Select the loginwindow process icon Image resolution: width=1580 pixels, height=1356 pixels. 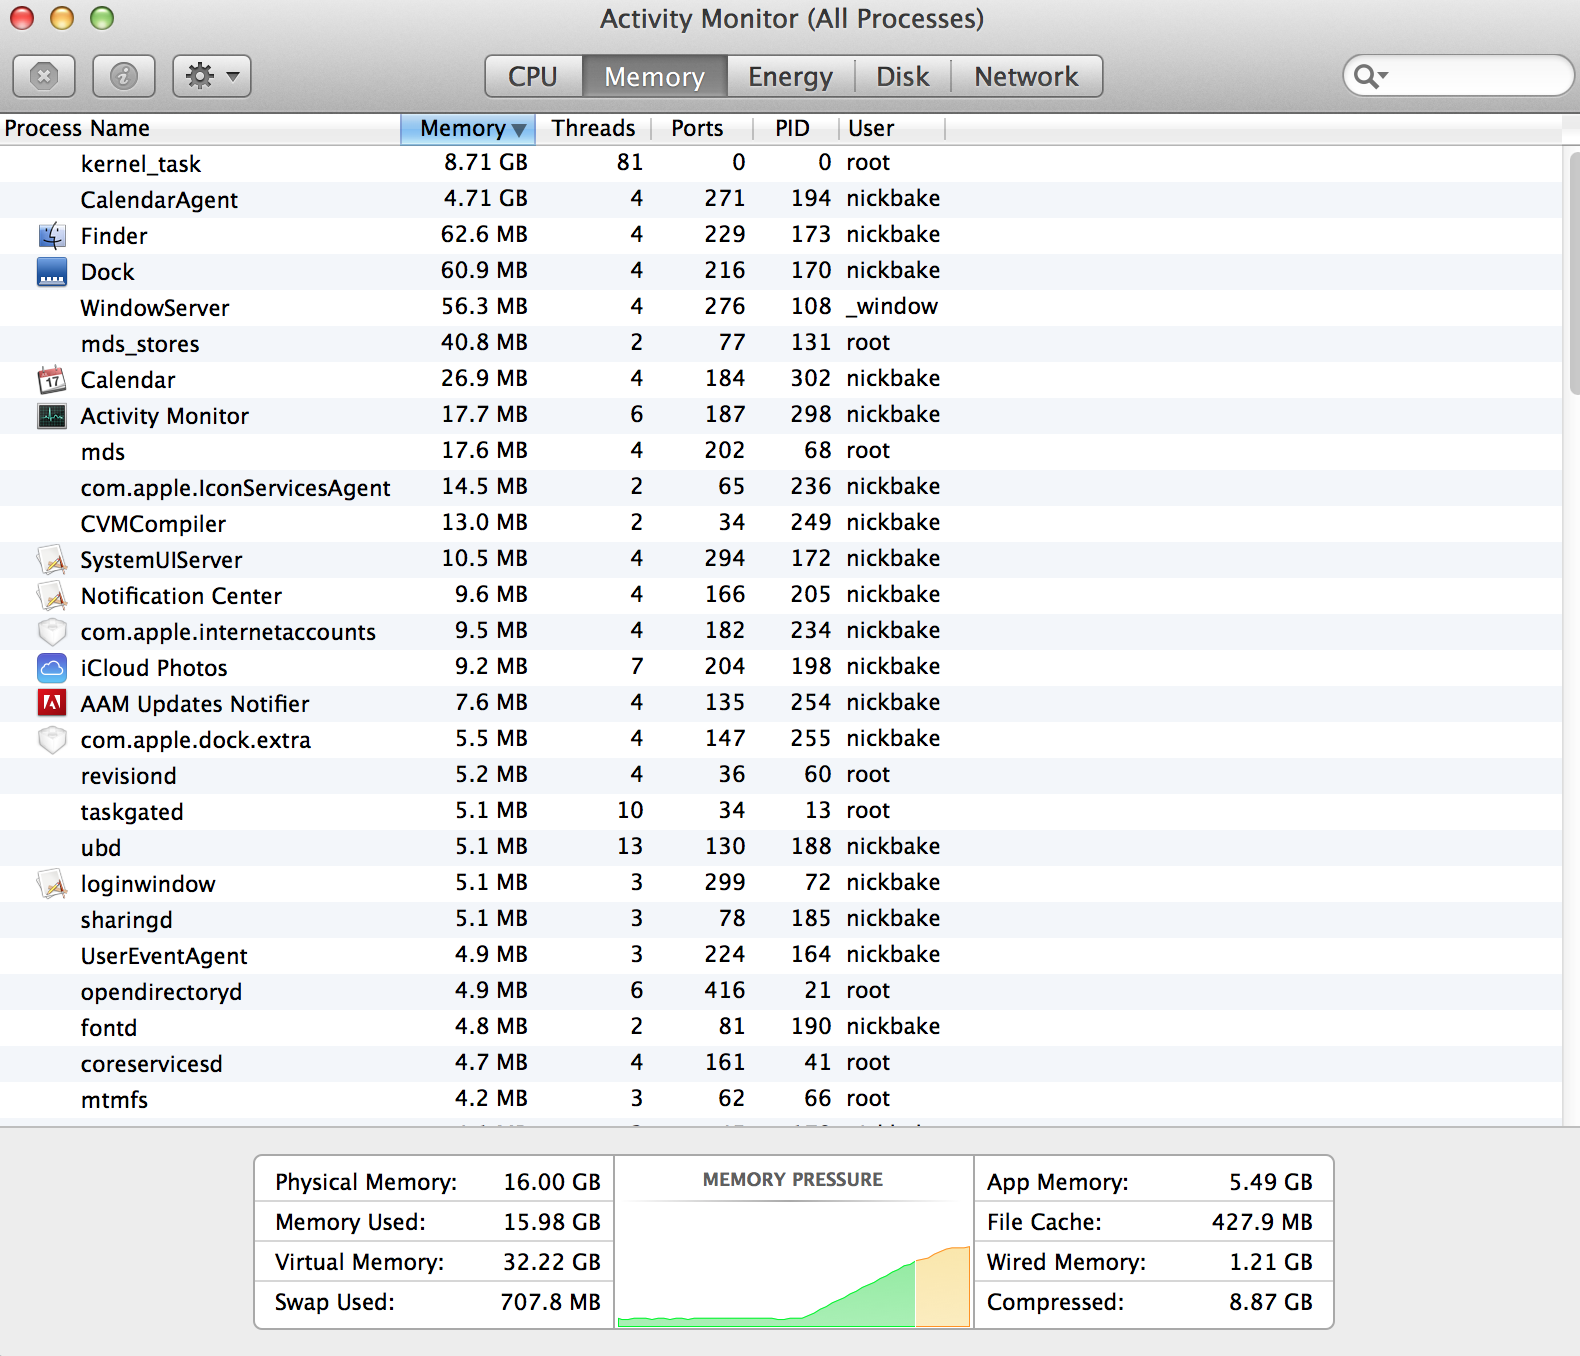(52, 884)
